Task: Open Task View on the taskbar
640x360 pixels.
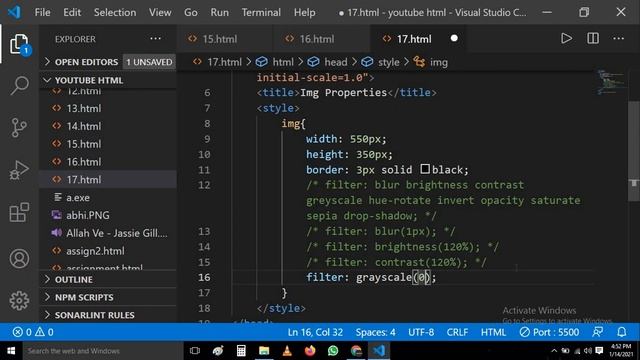Action: coord(195,351)
